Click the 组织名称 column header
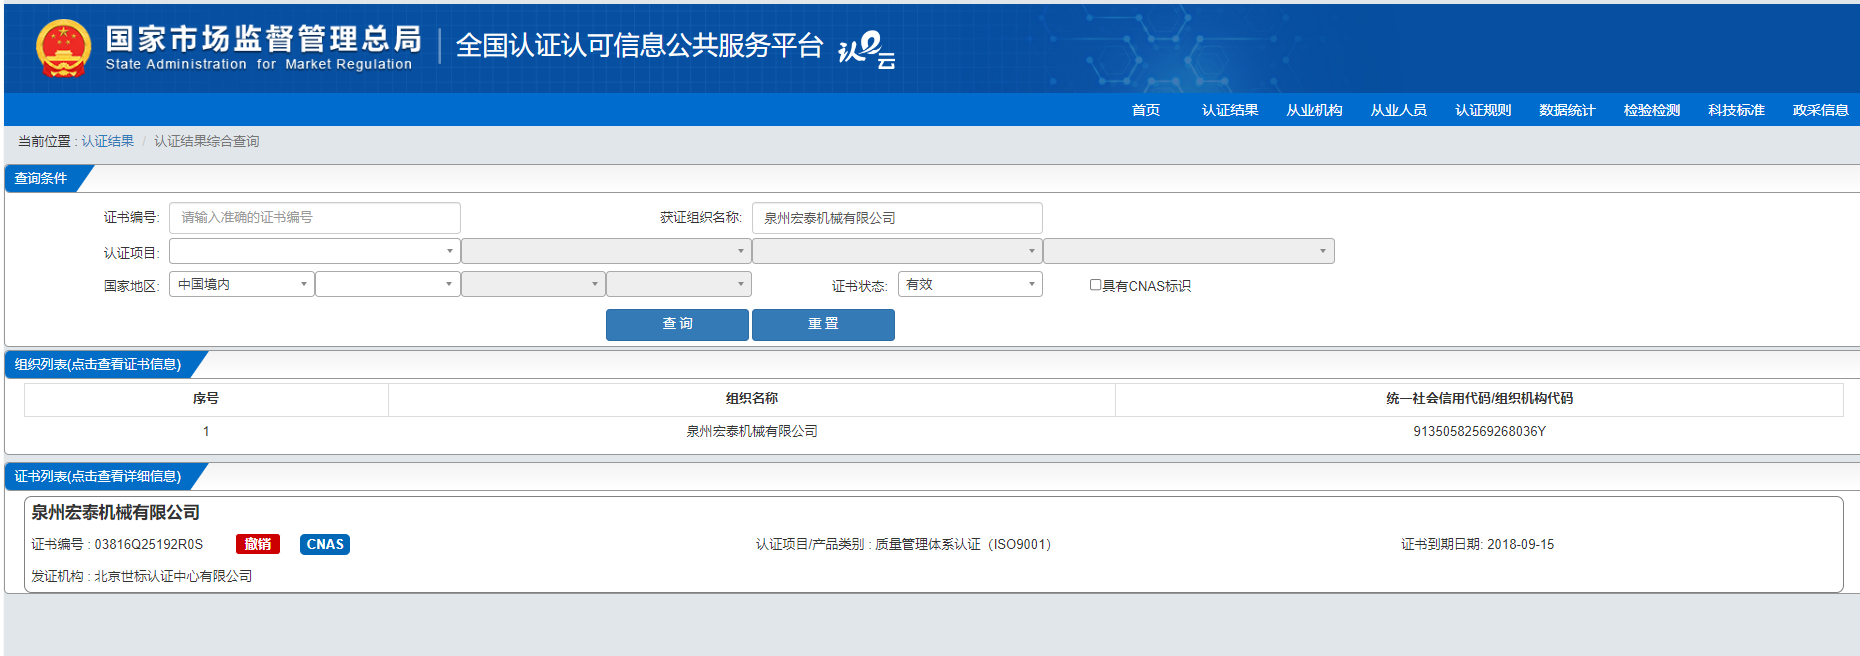This screenshot has height=656, width=1860. 752,398
